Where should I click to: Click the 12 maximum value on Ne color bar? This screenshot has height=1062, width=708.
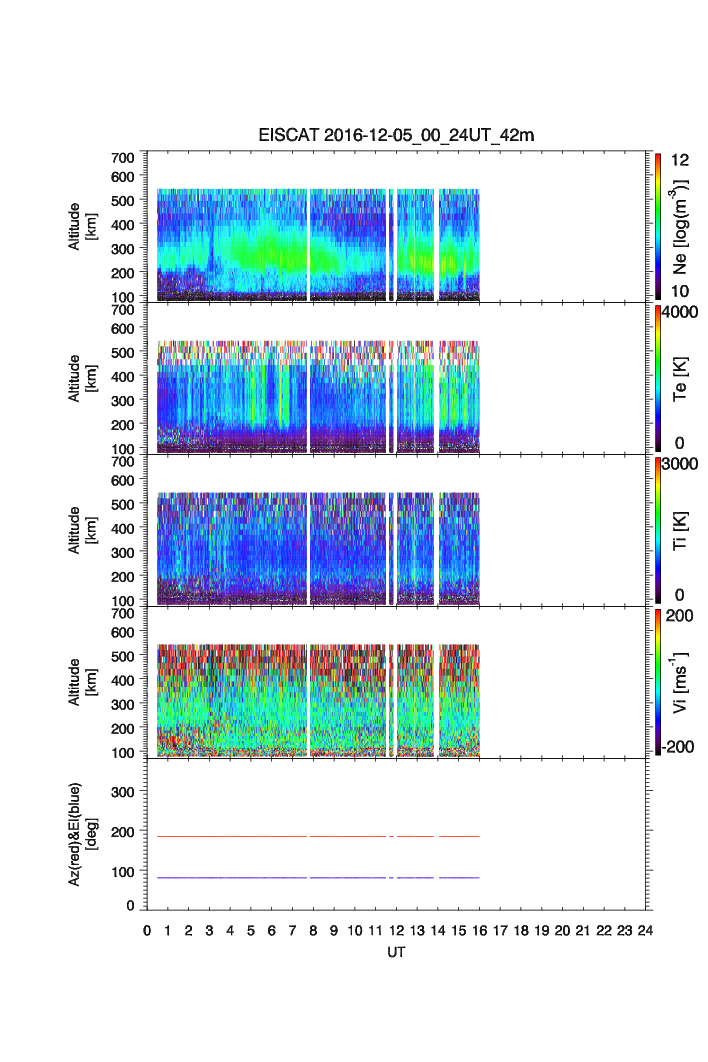click(680, 160)
